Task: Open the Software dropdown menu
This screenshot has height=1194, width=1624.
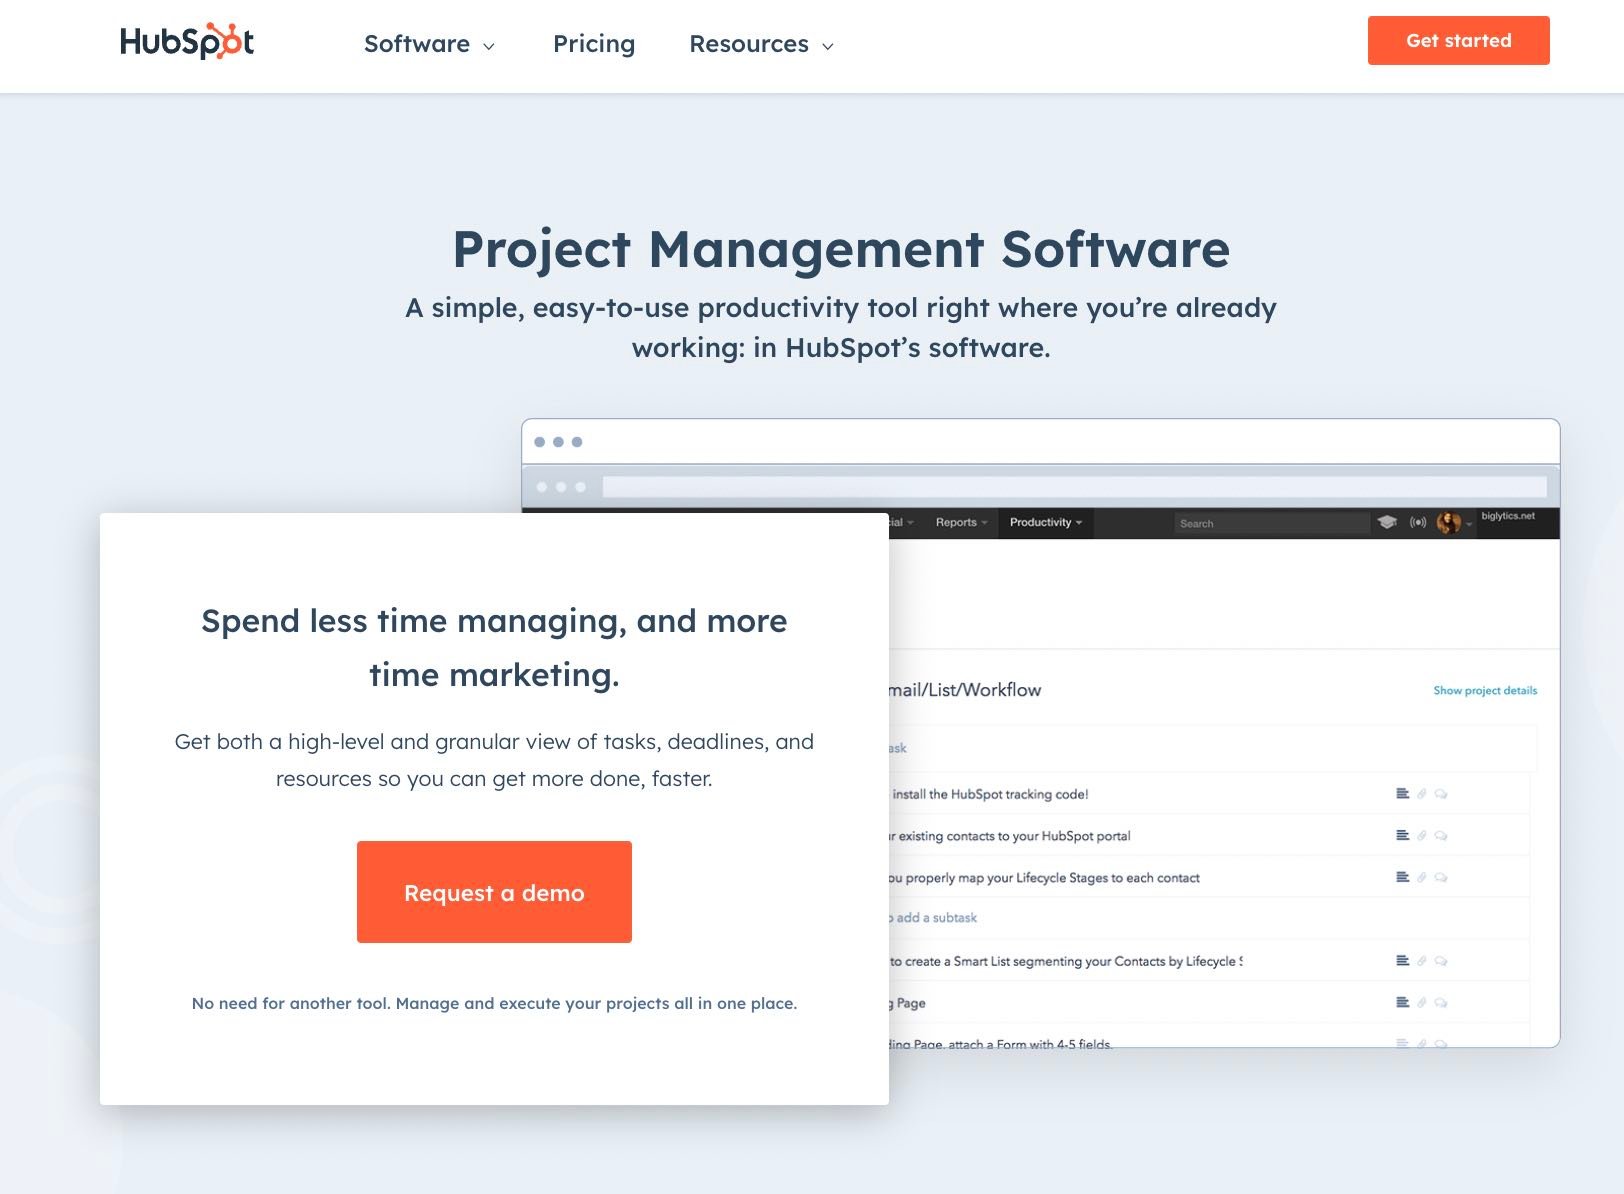Action: click(430, 44)
